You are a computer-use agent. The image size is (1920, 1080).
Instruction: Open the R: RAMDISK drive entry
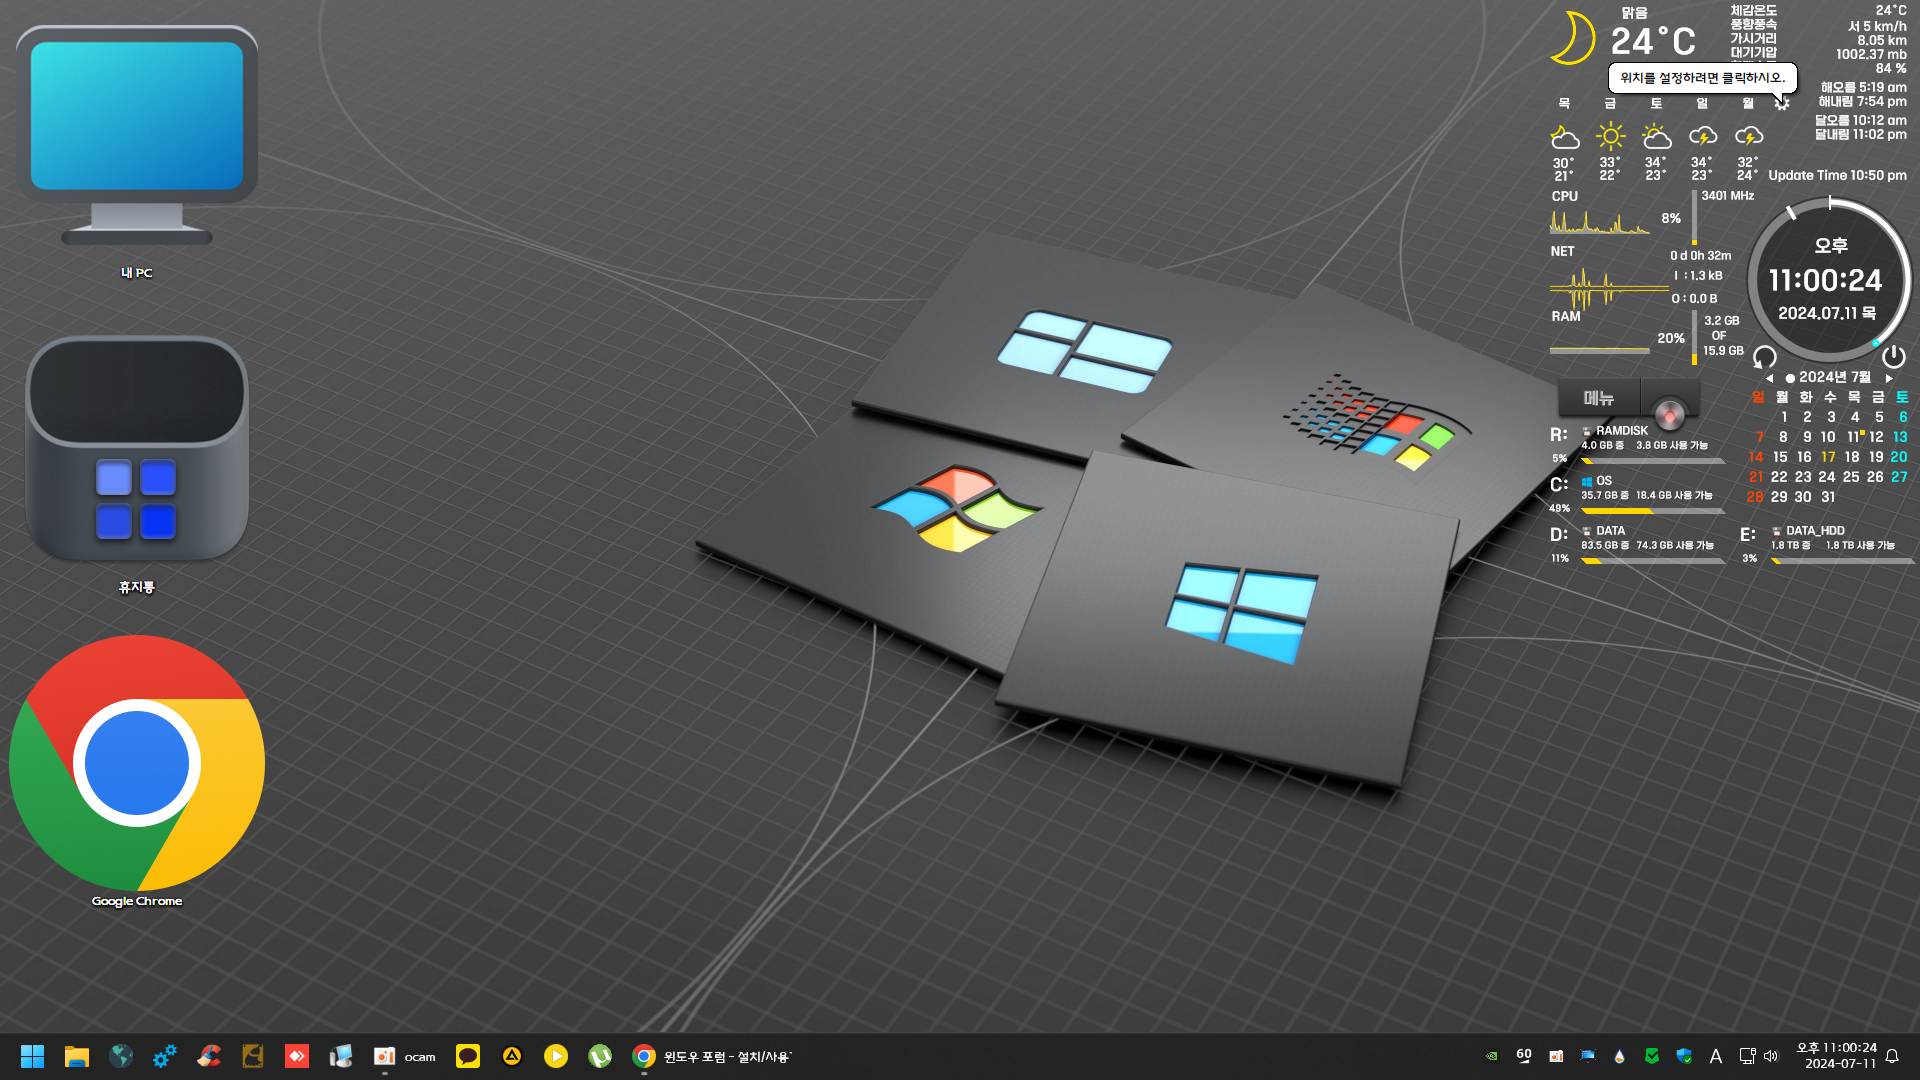click(1638, 444)
